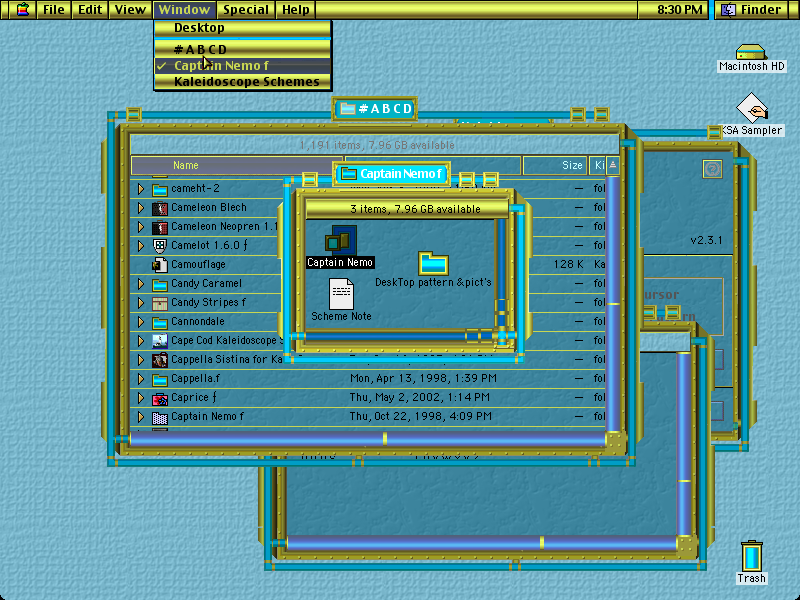Click the # A B C D horizontal scrollbar
Image resolution: width=800 pixels, height=600 pixels.
[x=367, y=439]
